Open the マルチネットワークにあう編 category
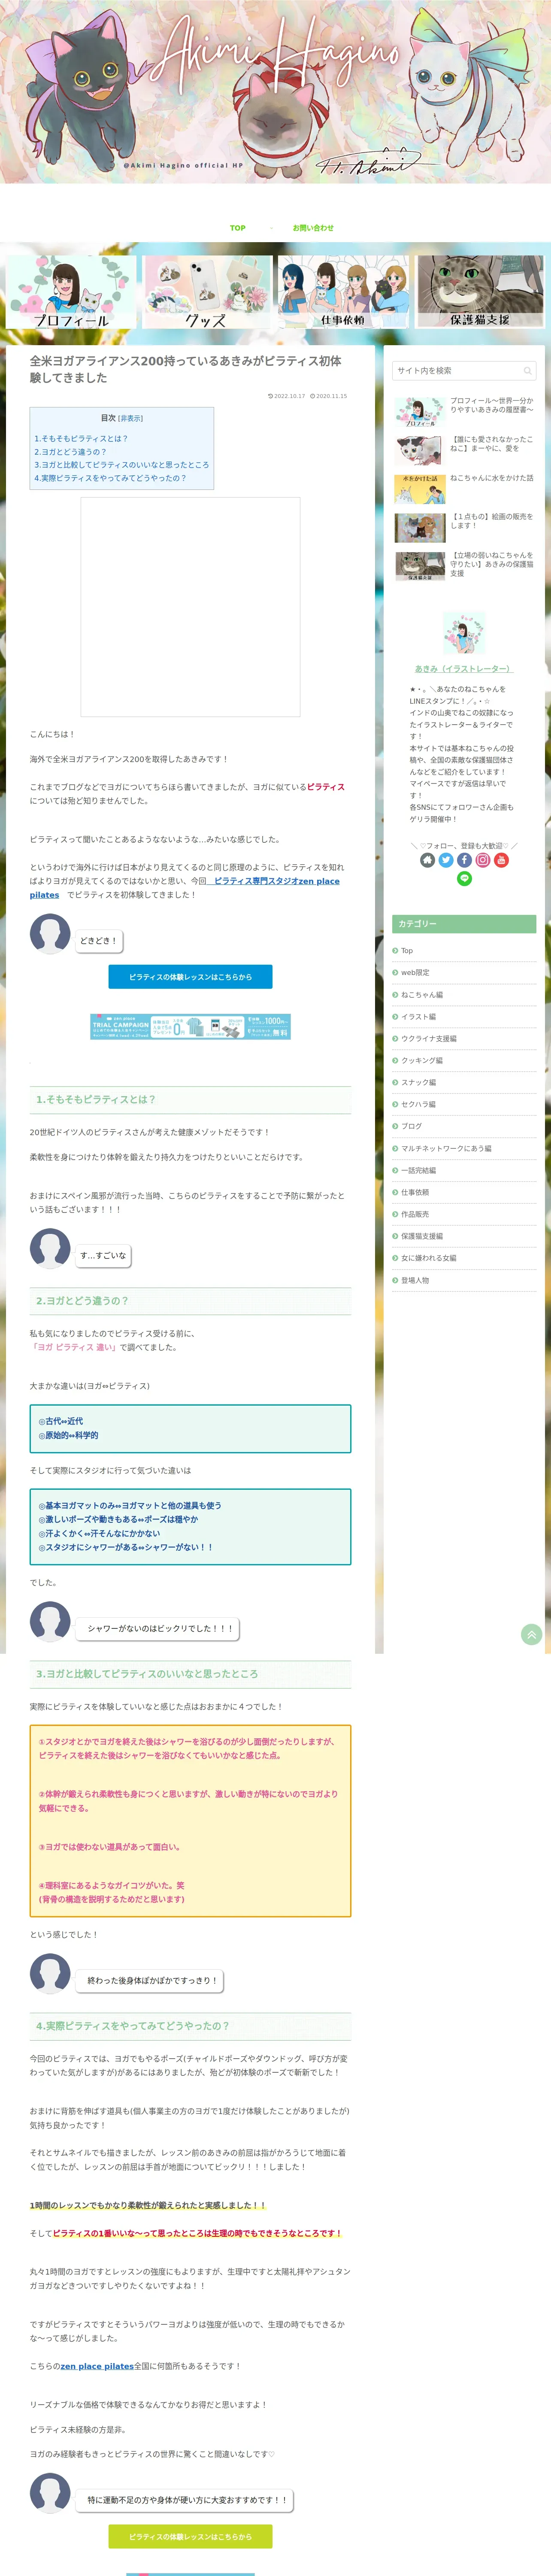The image size is (551, 2576). tap(446, 1149)
